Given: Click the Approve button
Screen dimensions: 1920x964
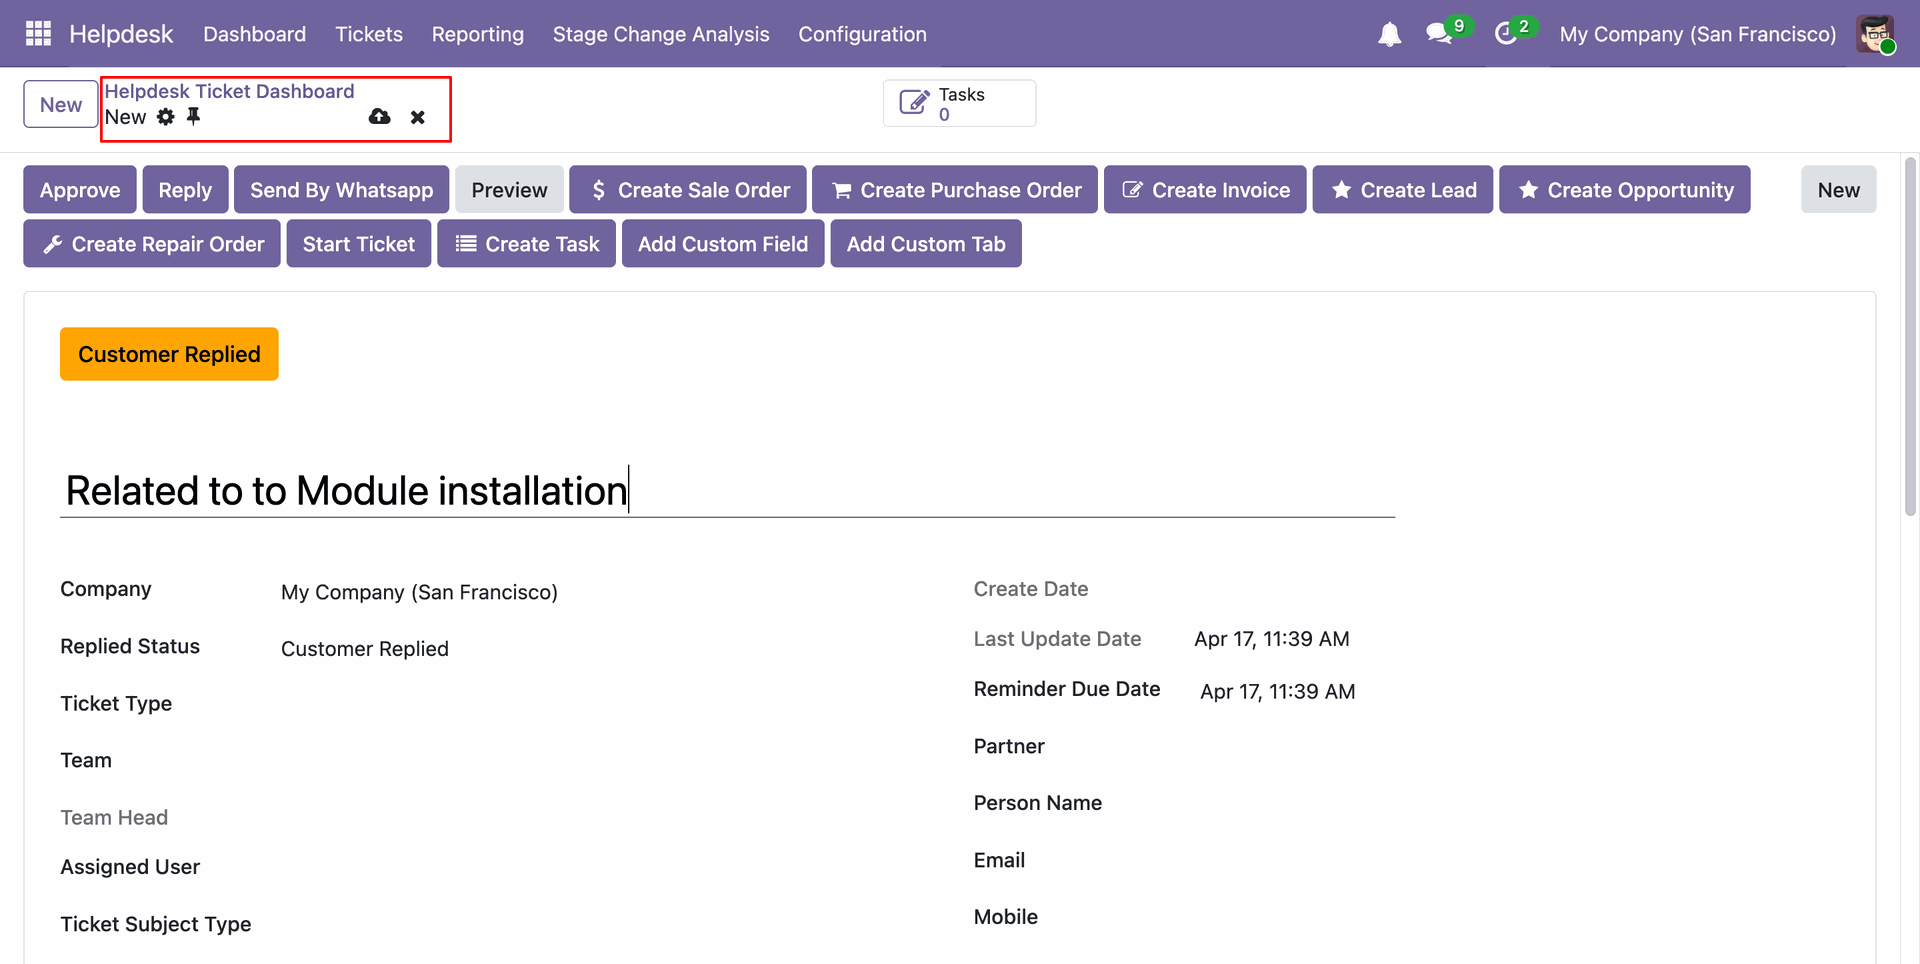Looking at the screenshot, I should tap(80, 189).
